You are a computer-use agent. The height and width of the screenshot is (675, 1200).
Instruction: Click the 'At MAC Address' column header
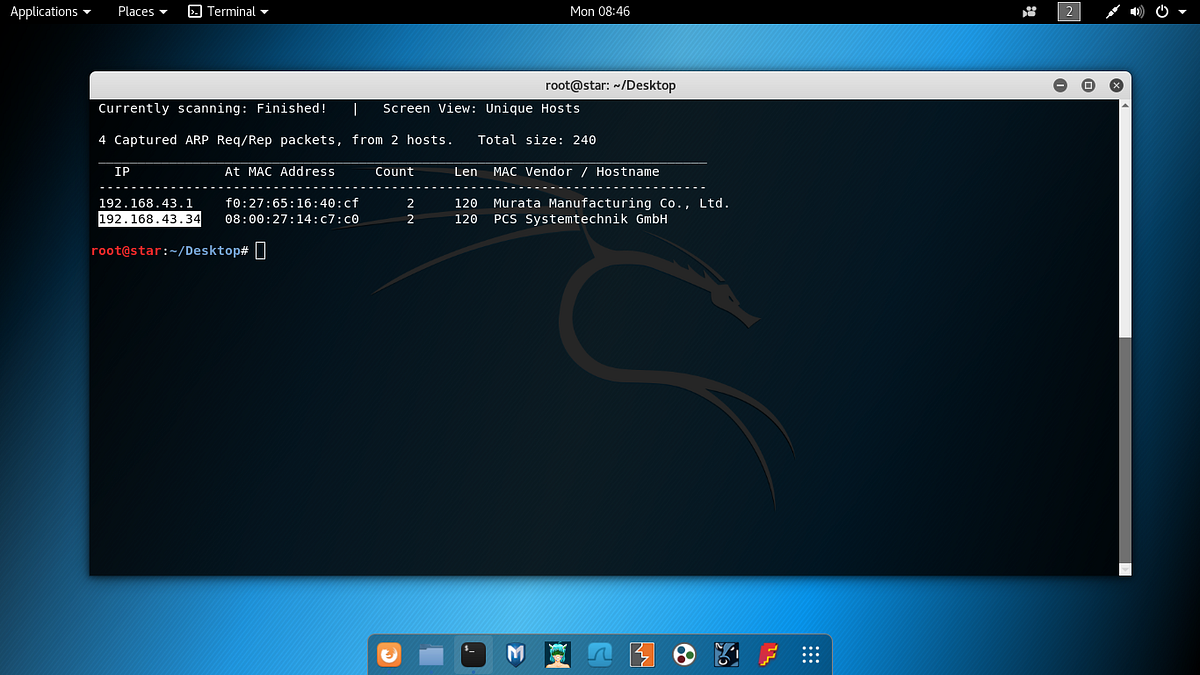click(280, 172)
